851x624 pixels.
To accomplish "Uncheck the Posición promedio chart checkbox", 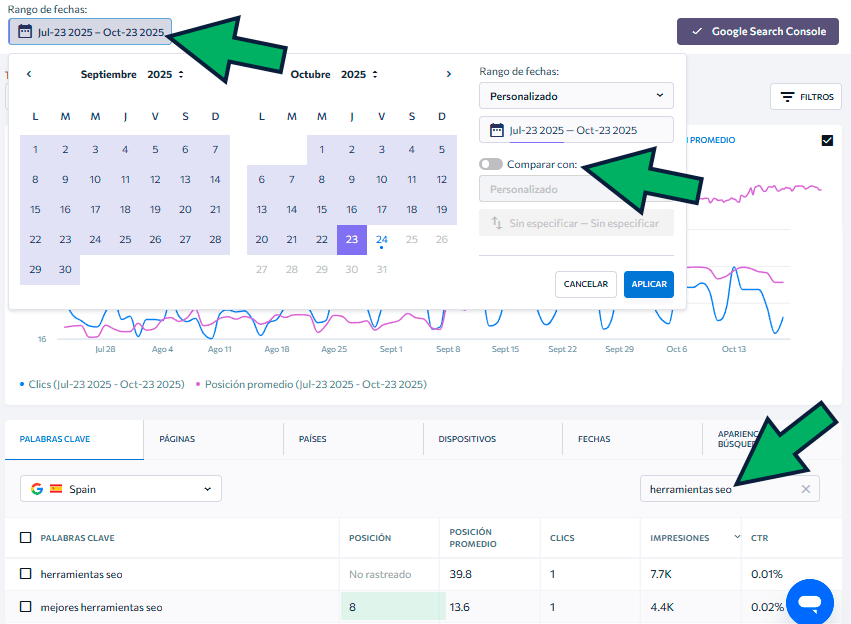I will tap(827, 140).
